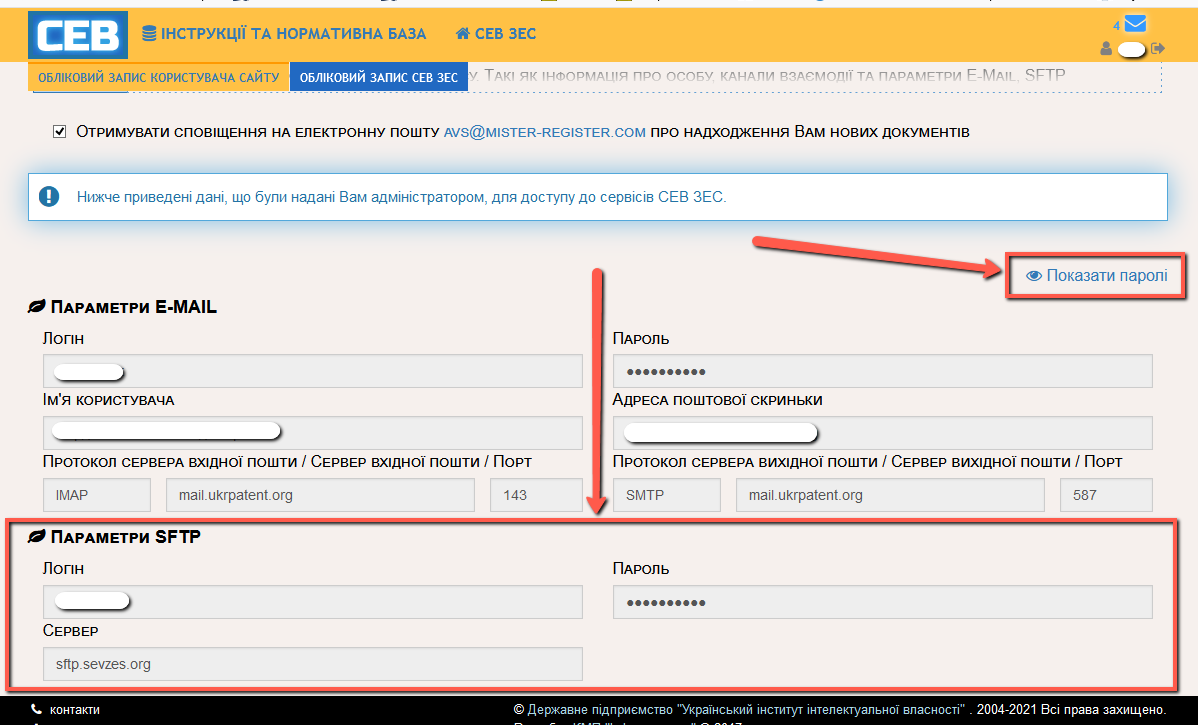Open the avs@mister-register.com email link
The width and height of the screenshot is (1198, 725).
click(543, 131)
